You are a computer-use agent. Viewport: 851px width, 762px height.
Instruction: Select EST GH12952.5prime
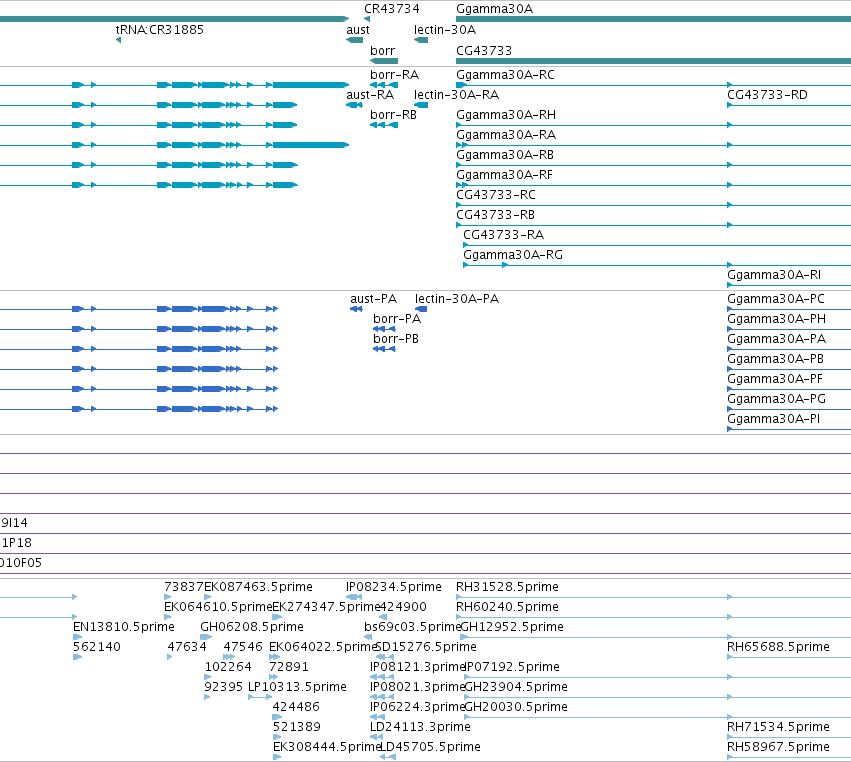click(512, 627)
